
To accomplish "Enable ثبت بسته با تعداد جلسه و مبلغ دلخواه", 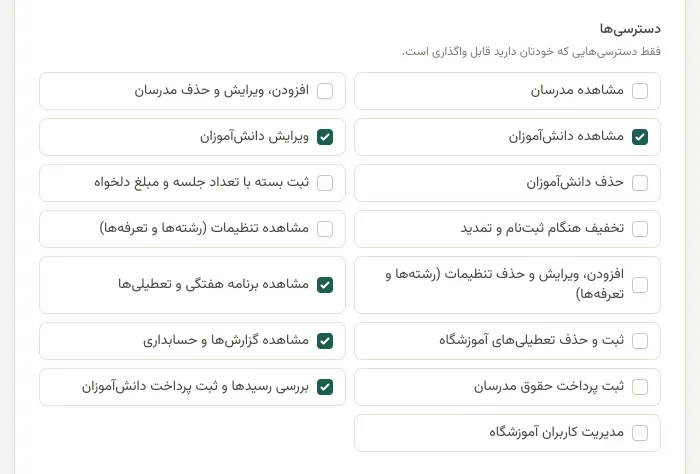I will coord(325,183).
